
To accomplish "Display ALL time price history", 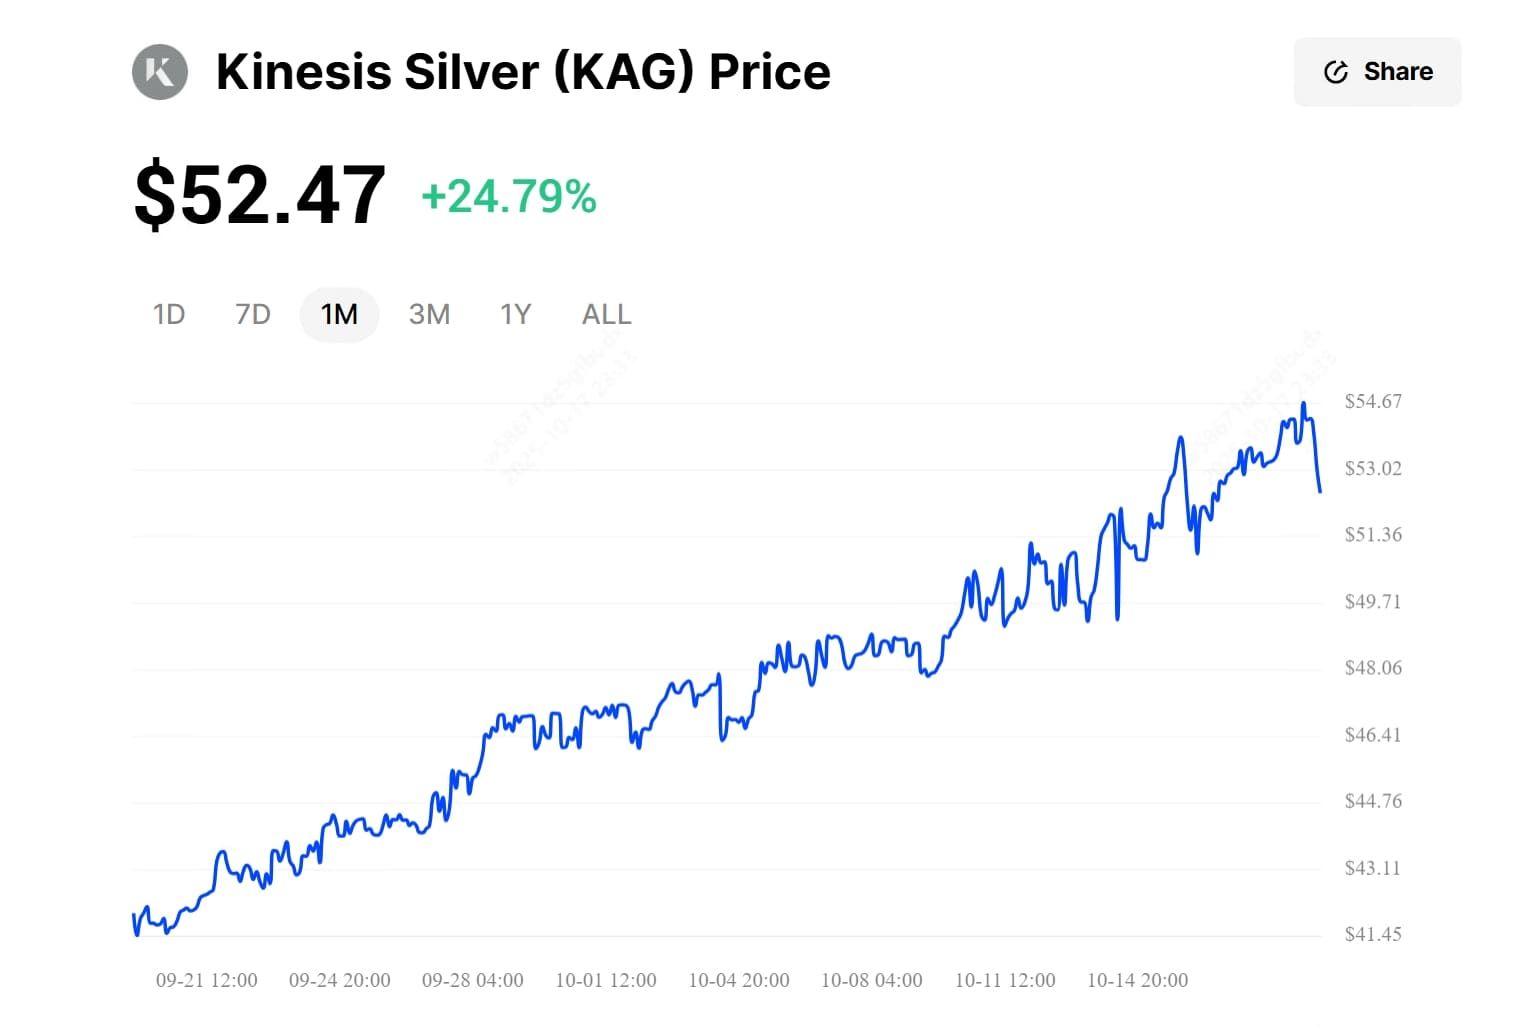I will tap(606, 315).
